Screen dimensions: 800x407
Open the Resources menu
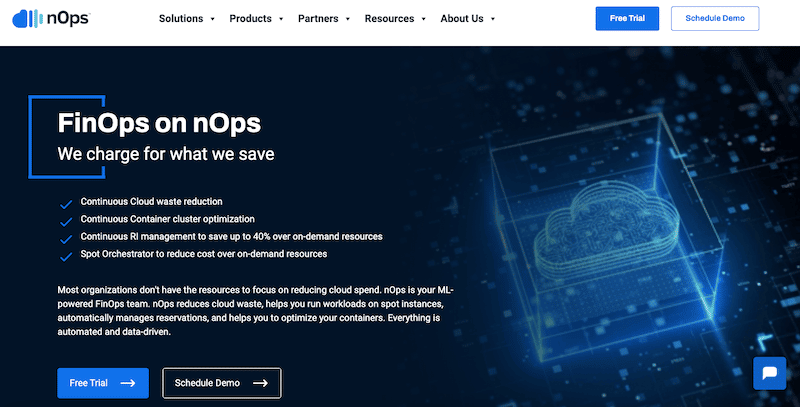click(389, 18)
